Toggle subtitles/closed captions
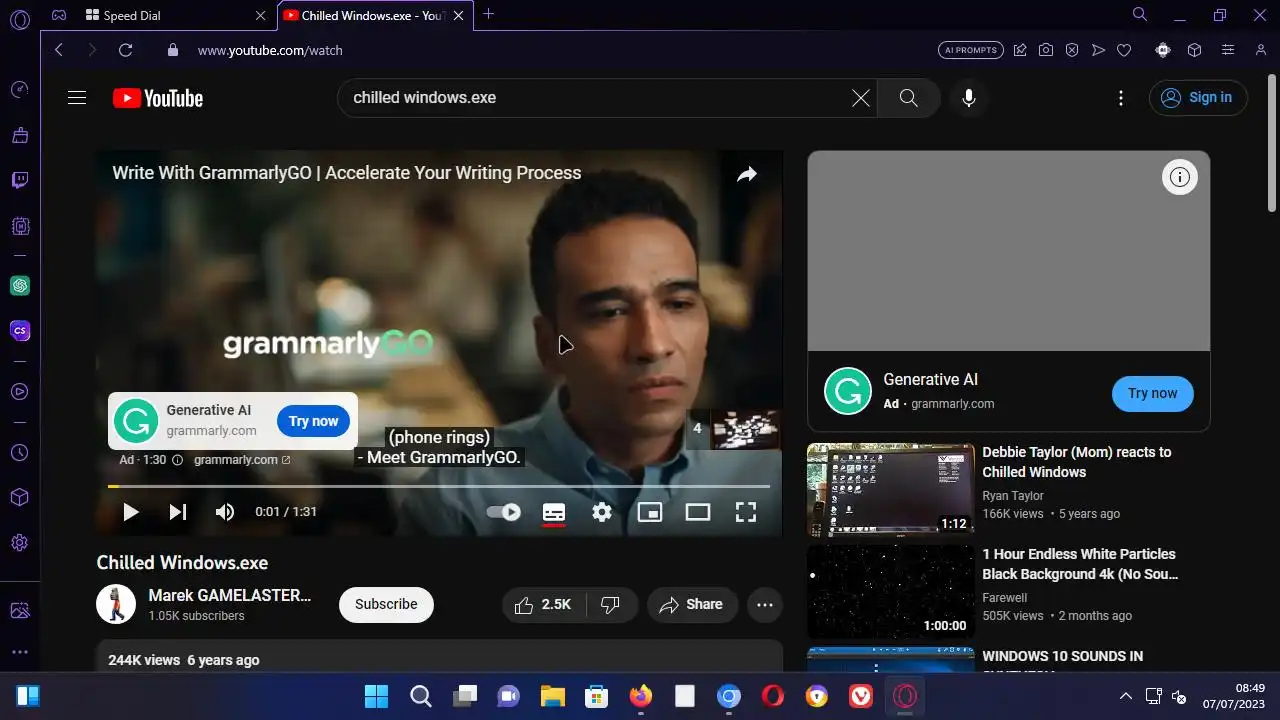Viewport: 1280px width, 720px height. 554,512
